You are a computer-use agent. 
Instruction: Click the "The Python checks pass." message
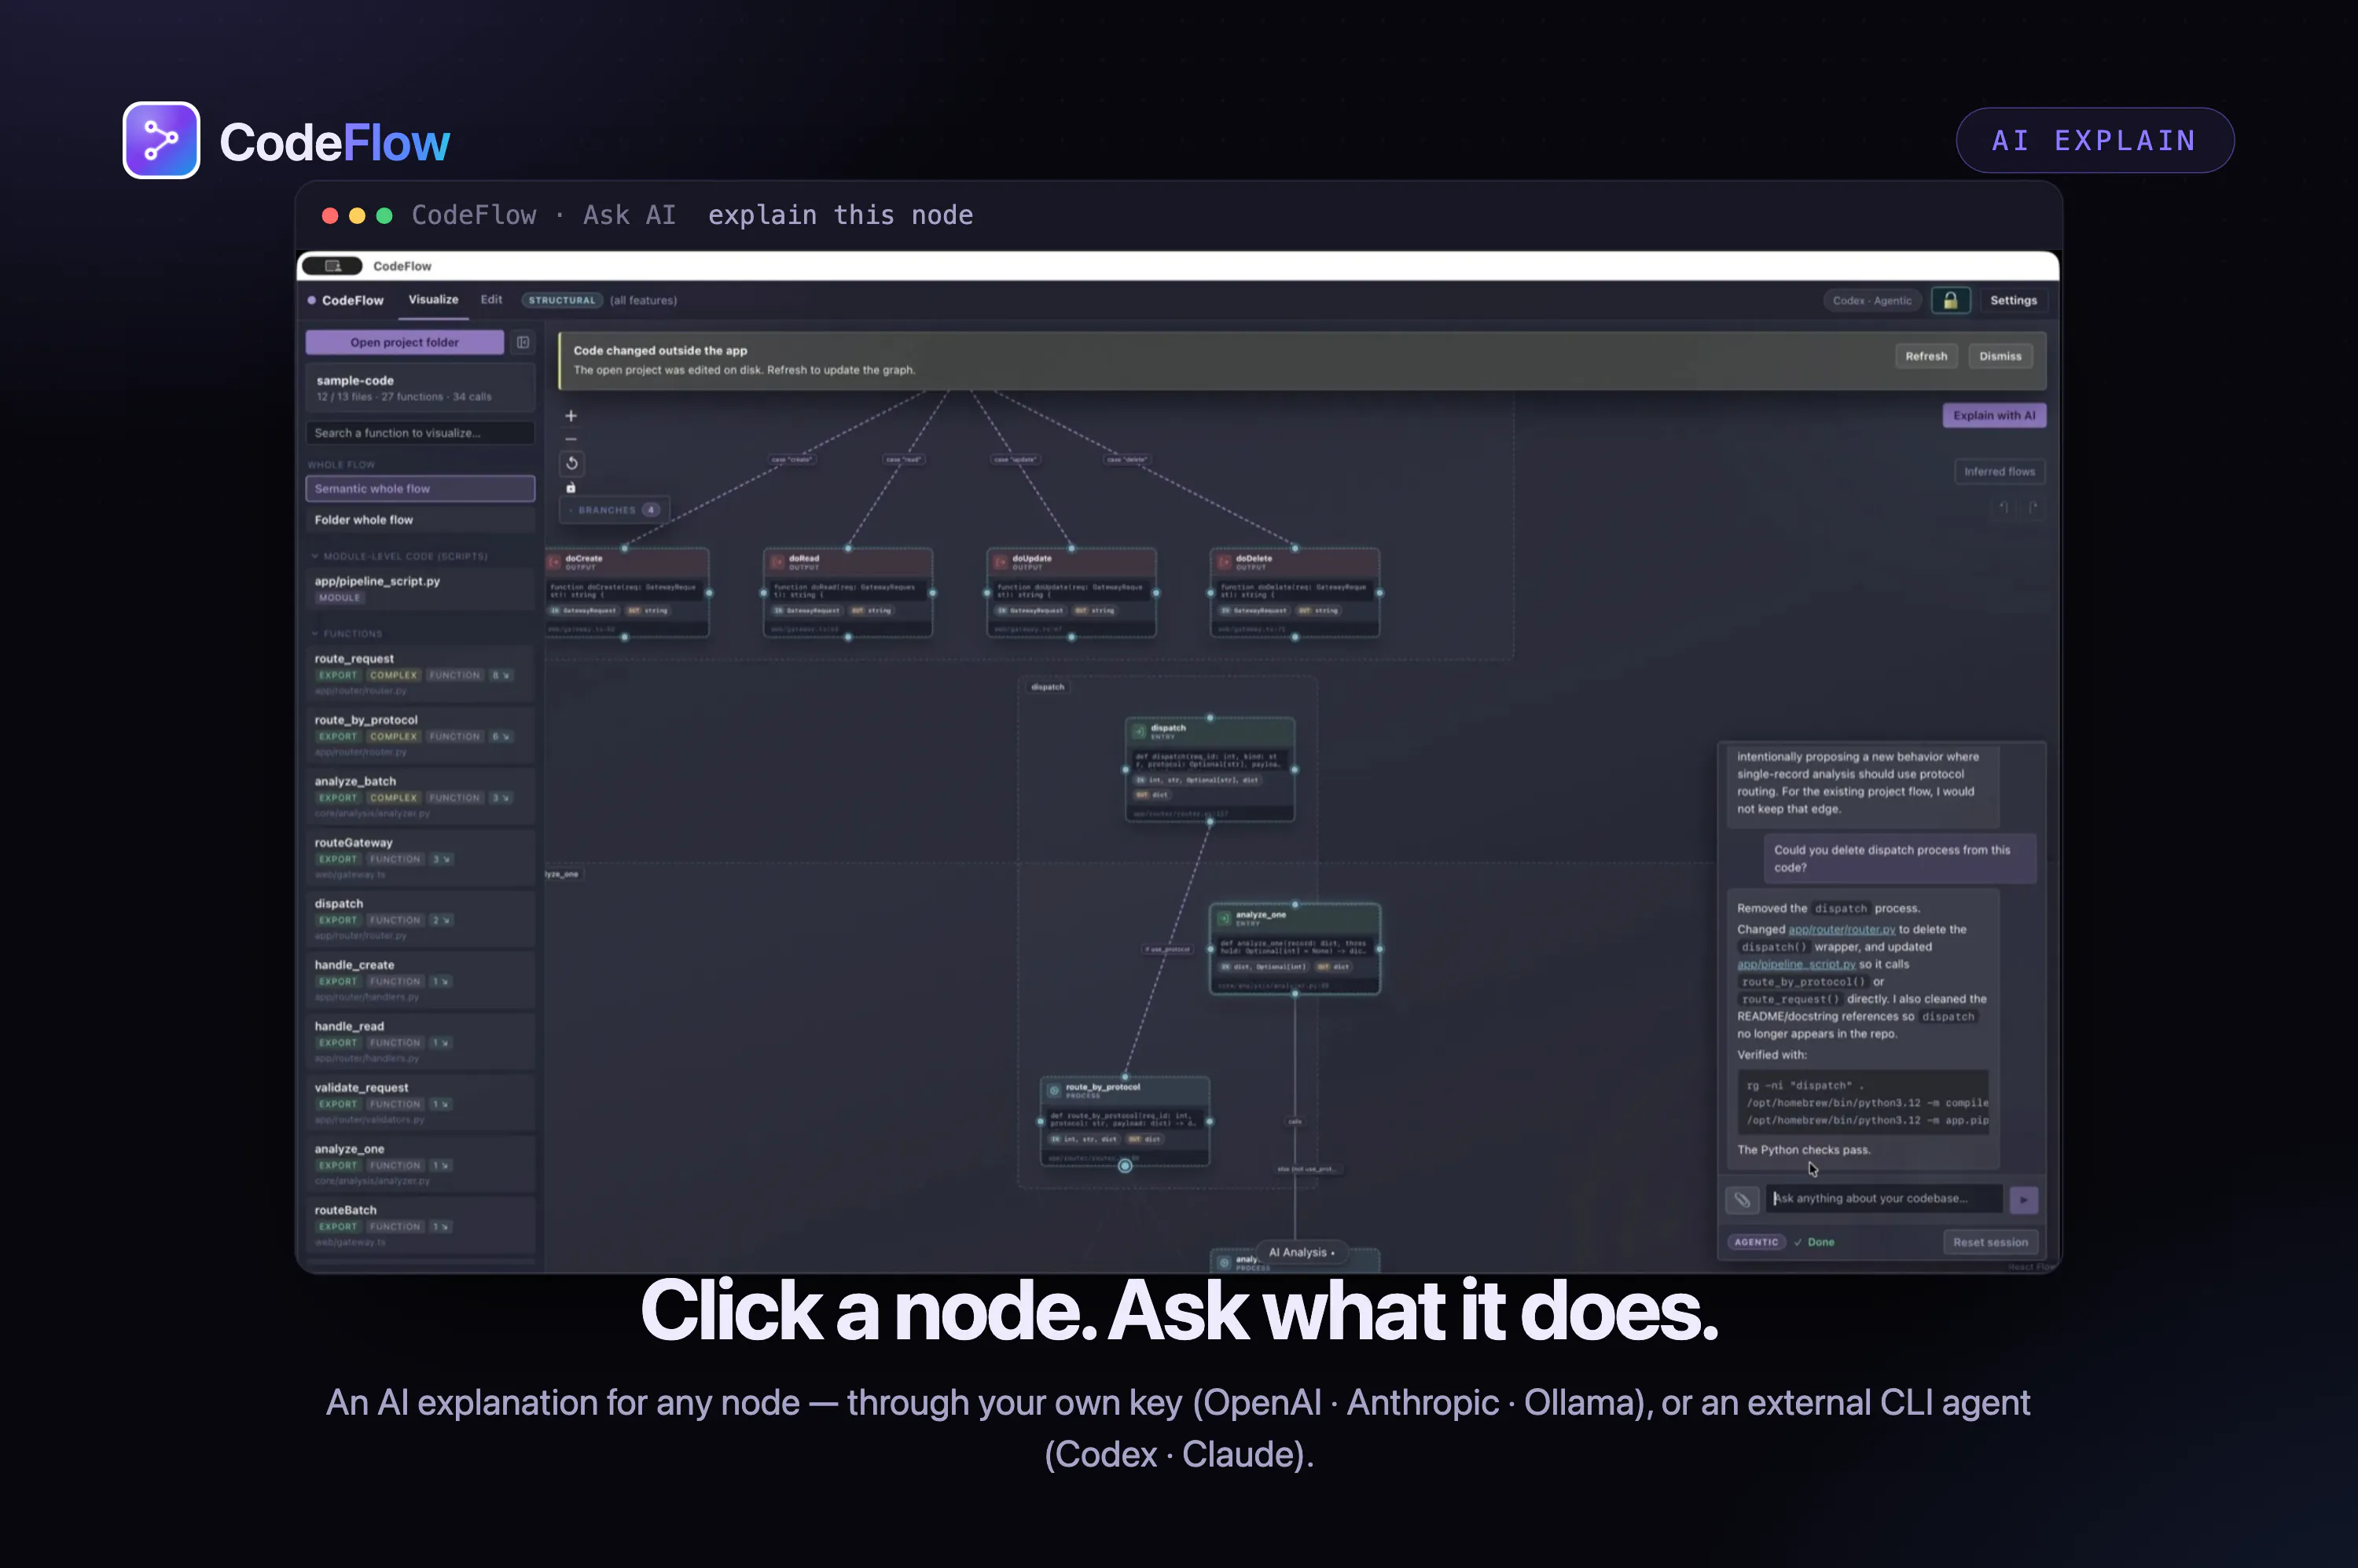(1803, 1150)
